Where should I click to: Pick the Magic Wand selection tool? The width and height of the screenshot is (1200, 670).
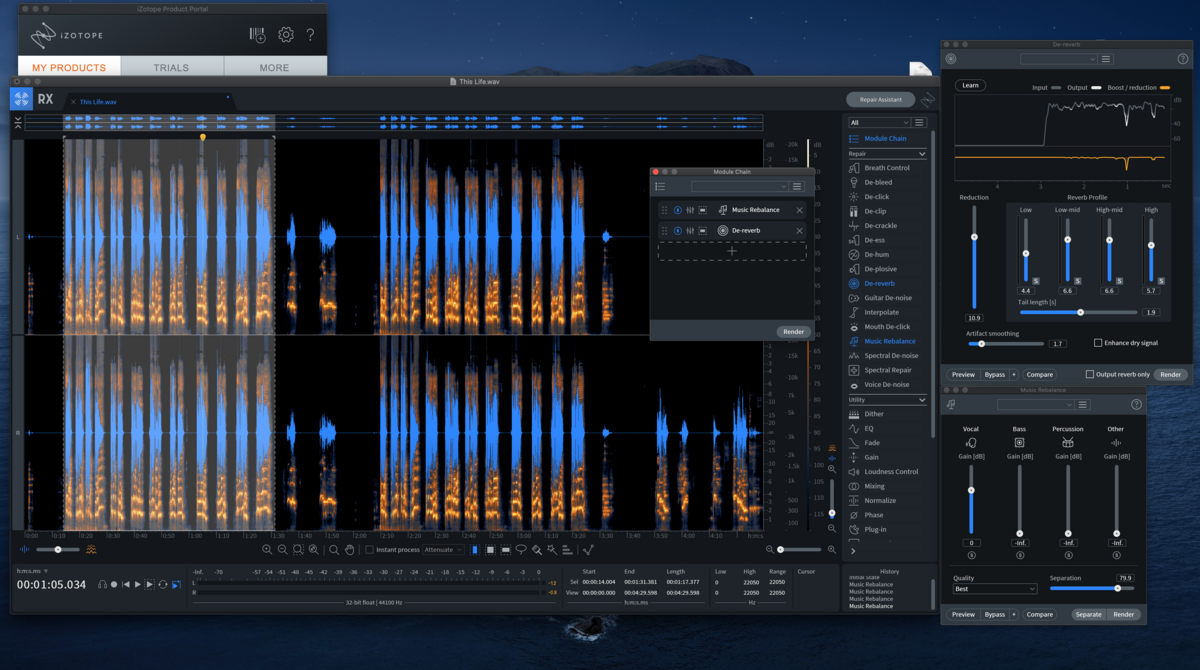pos(552,550)
